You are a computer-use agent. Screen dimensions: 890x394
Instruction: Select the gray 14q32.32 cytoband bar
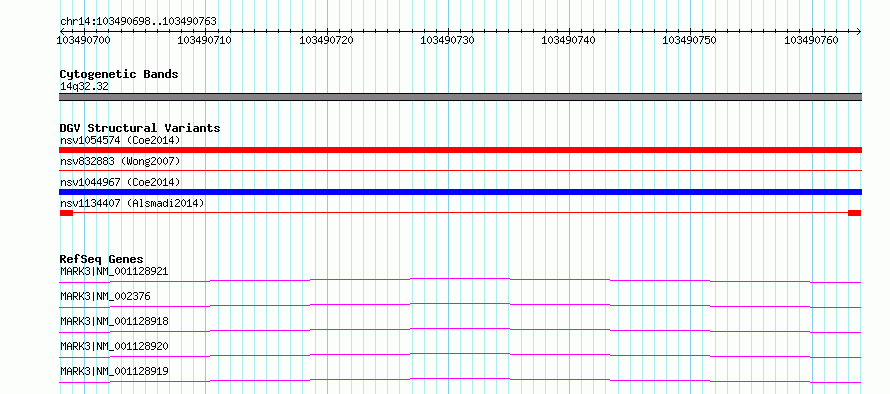[x=460, y=97]
